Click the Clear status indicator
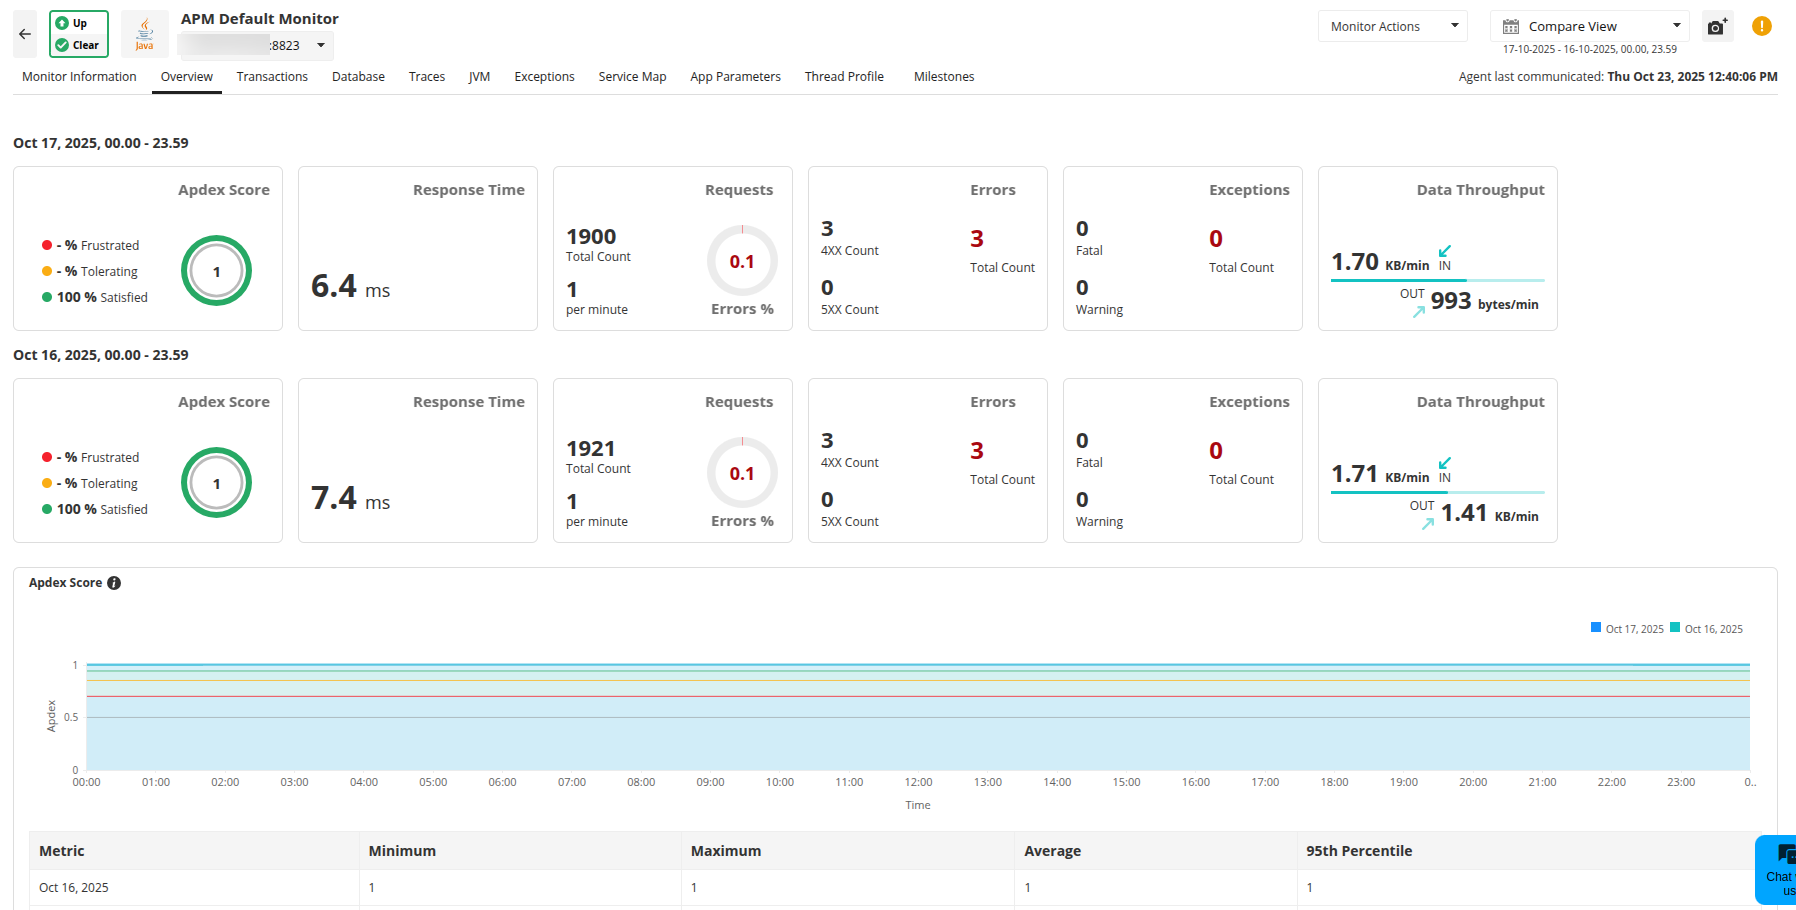This screenshot has height=910, width=1796. tap(78, 45)
